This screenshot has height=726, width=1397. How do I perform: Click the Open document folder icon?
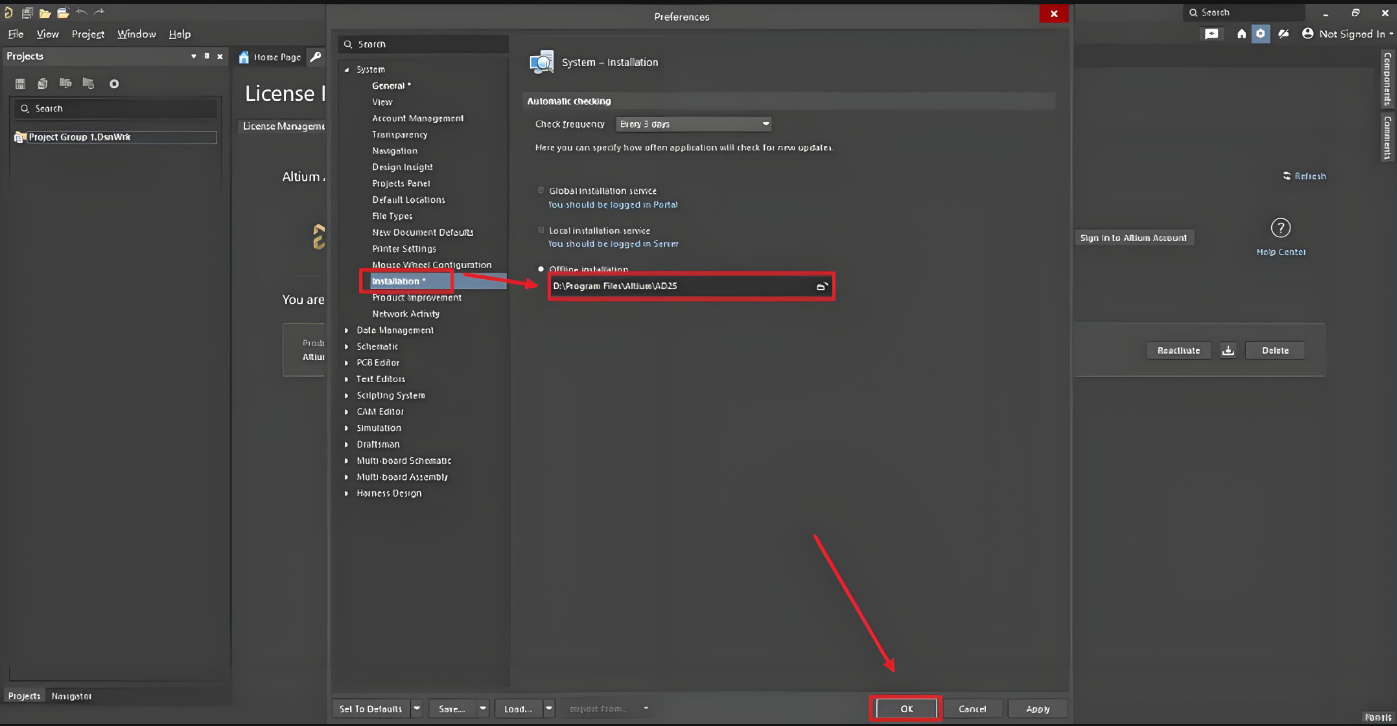(45, 13)
